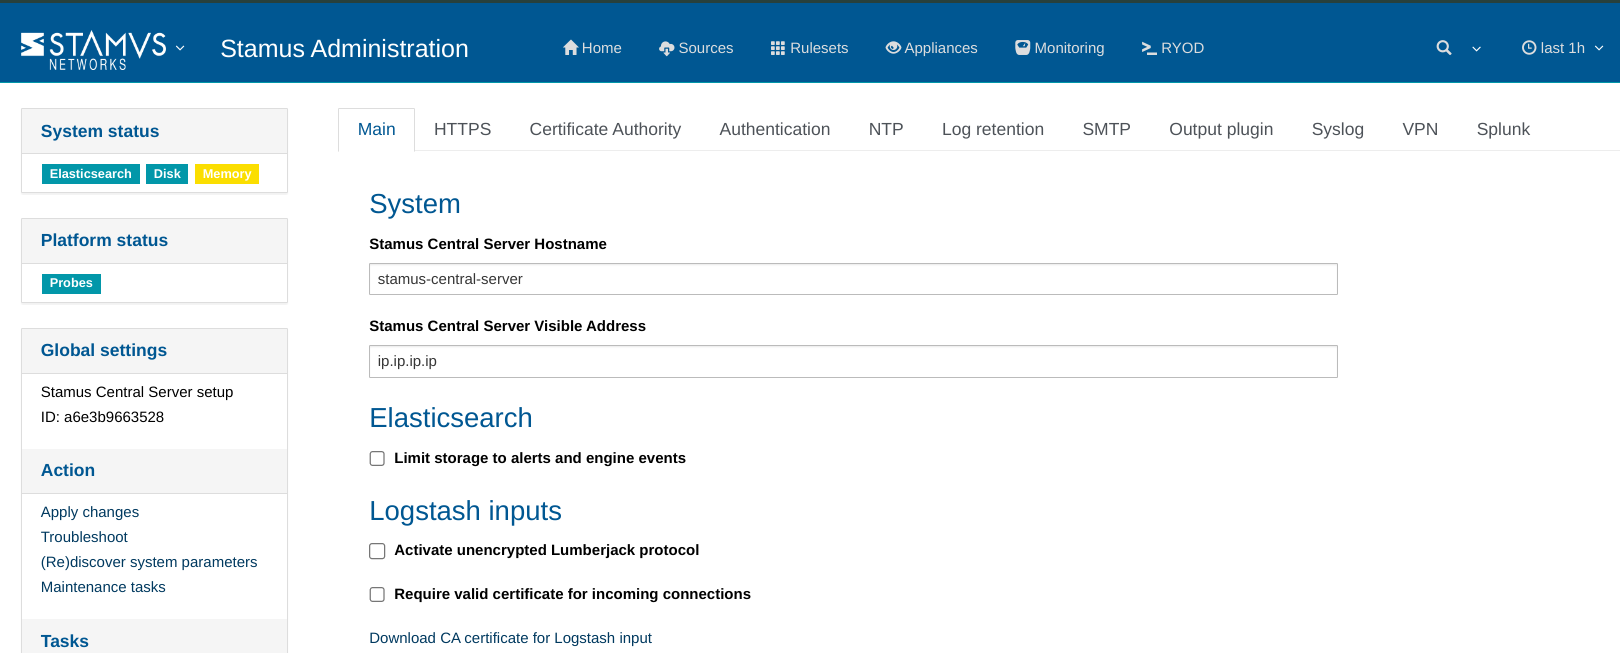Viewport: 1620px width, 653px height.
Task: Open Troubleshoot link
Action: tap(84, 537)
